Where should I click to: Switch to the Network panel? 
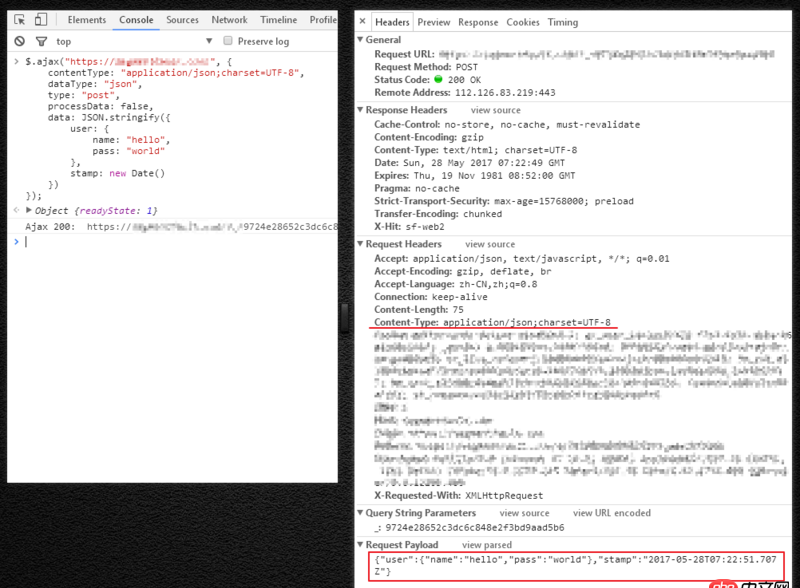pos(230,19)
